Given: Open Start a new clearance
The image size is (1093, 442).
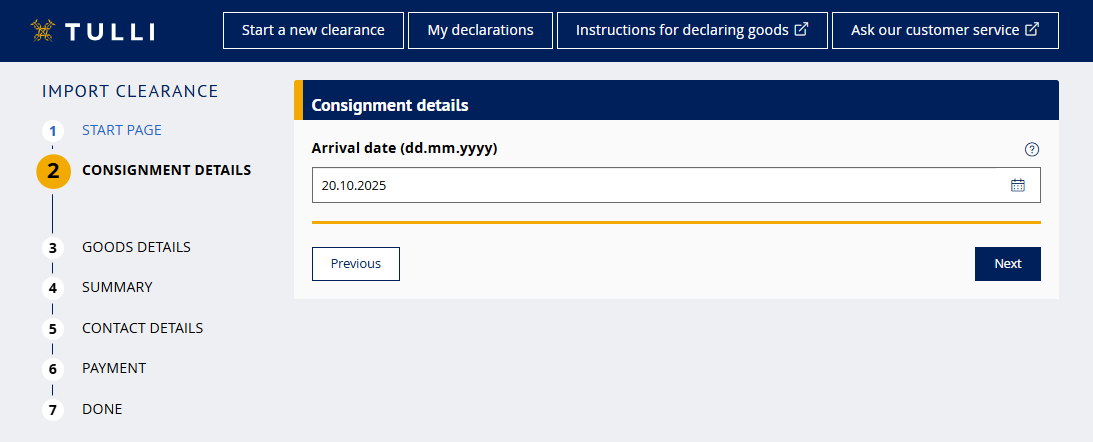Looking at the screenshot, I should [313, 30].
